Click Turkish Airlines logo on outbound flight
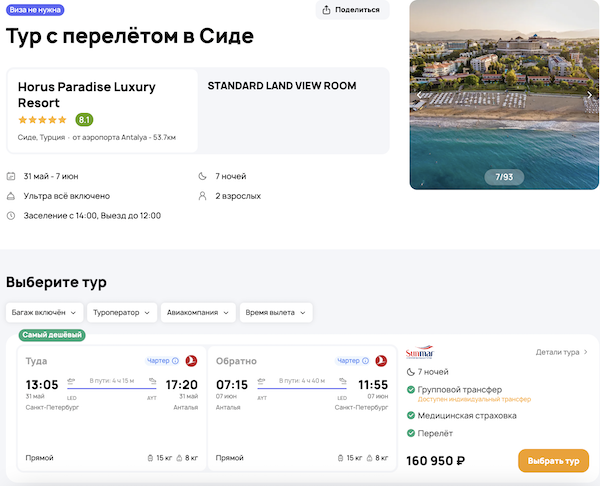600x486 pixels. click(x=191, y=361)
